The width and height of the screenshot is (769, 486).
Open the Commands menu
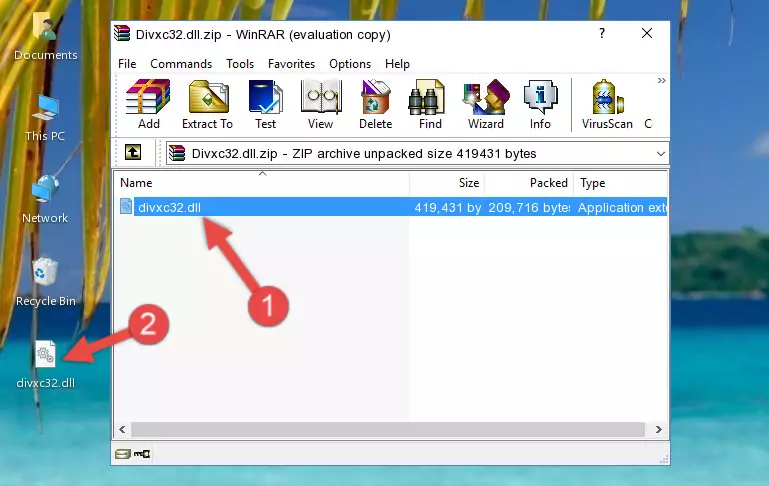(181, 64)
